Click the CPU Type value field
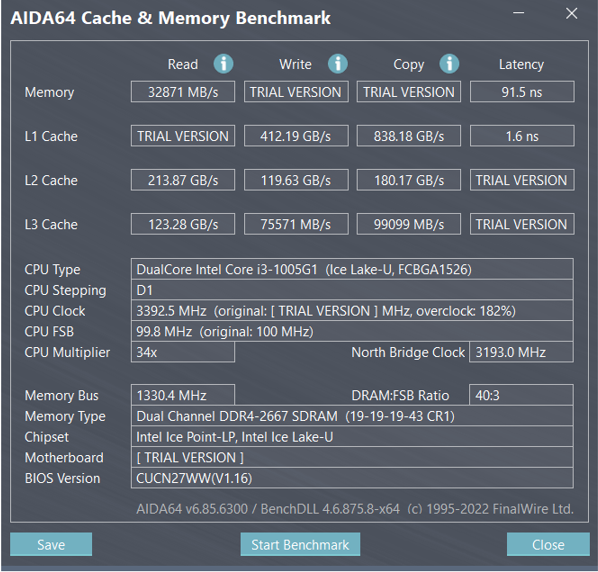 tap(352, 269)
